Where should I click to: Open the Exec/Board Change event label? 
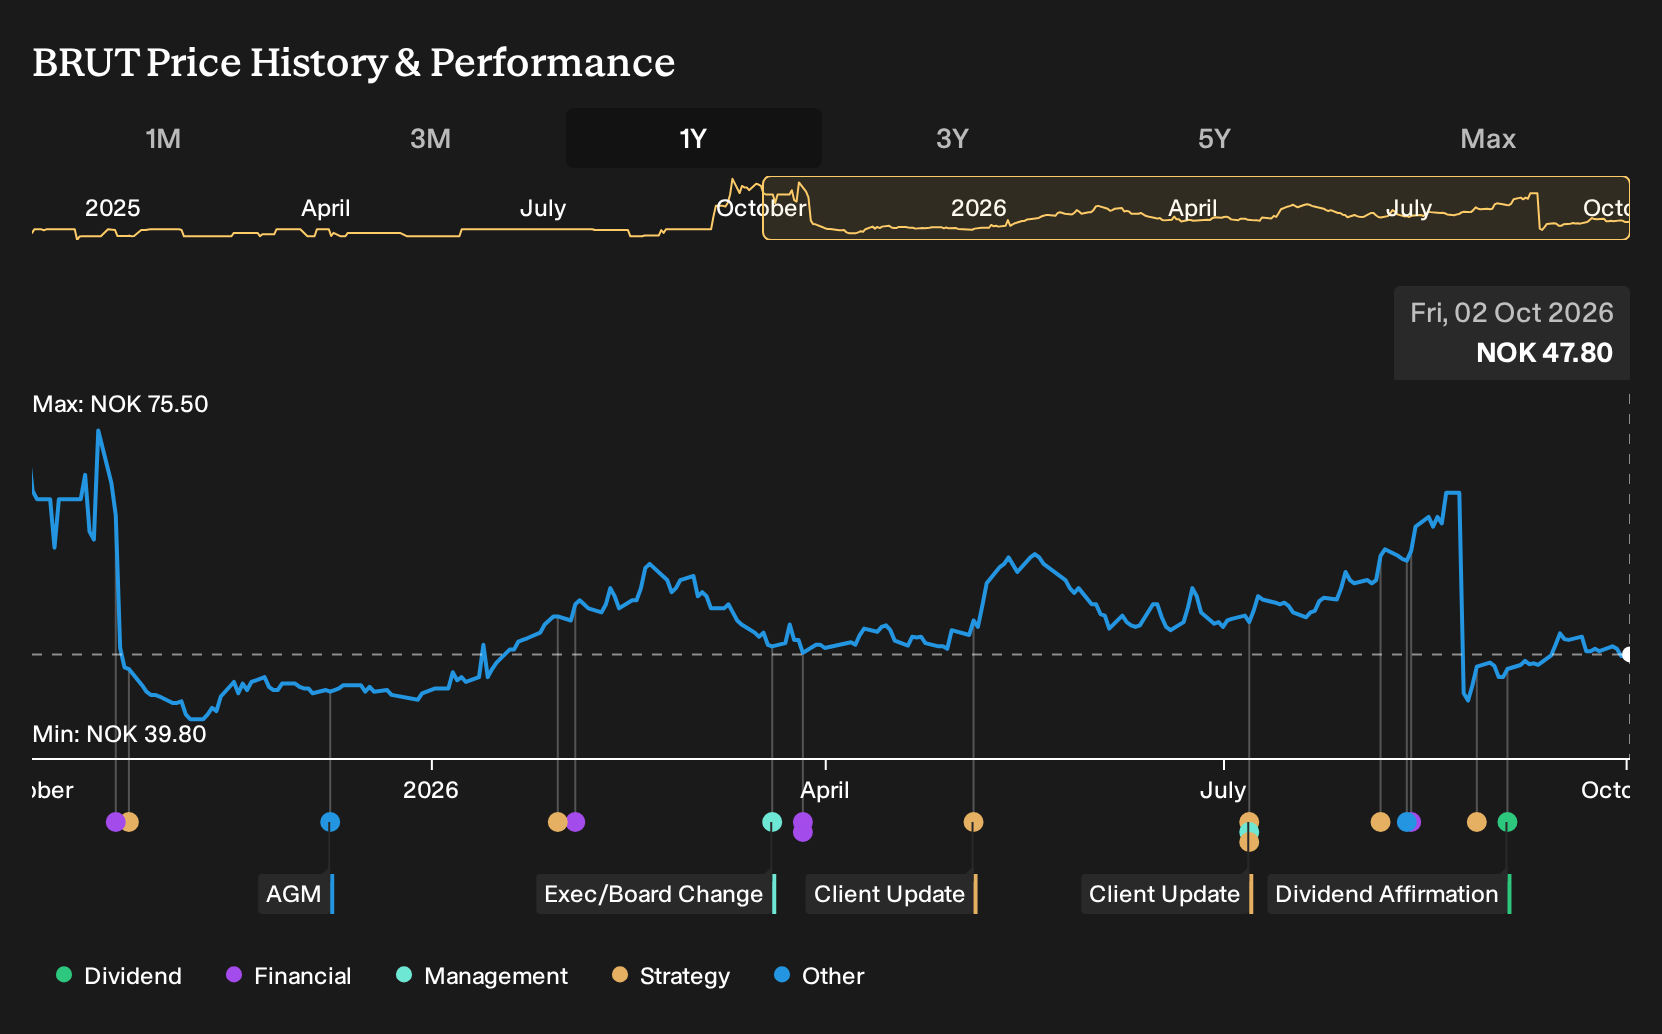coord(656,894)
